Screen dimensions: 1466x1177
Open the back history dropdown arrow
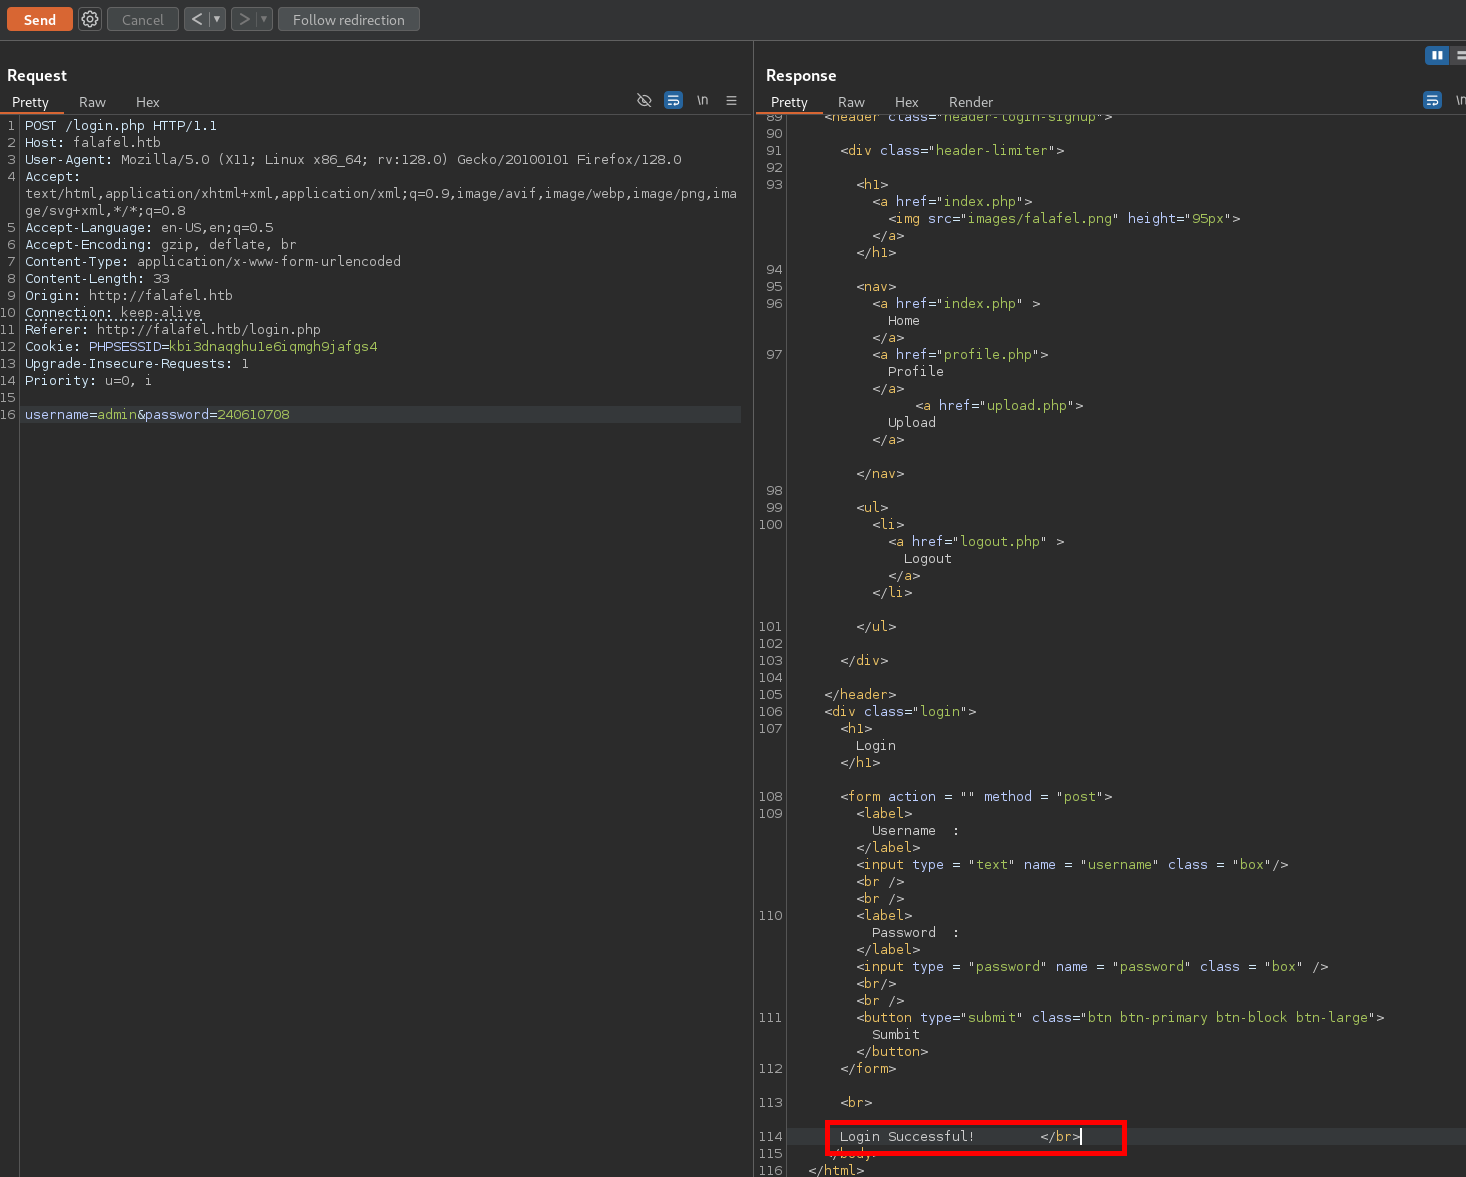pyautogui.click(x=217, y=19)
